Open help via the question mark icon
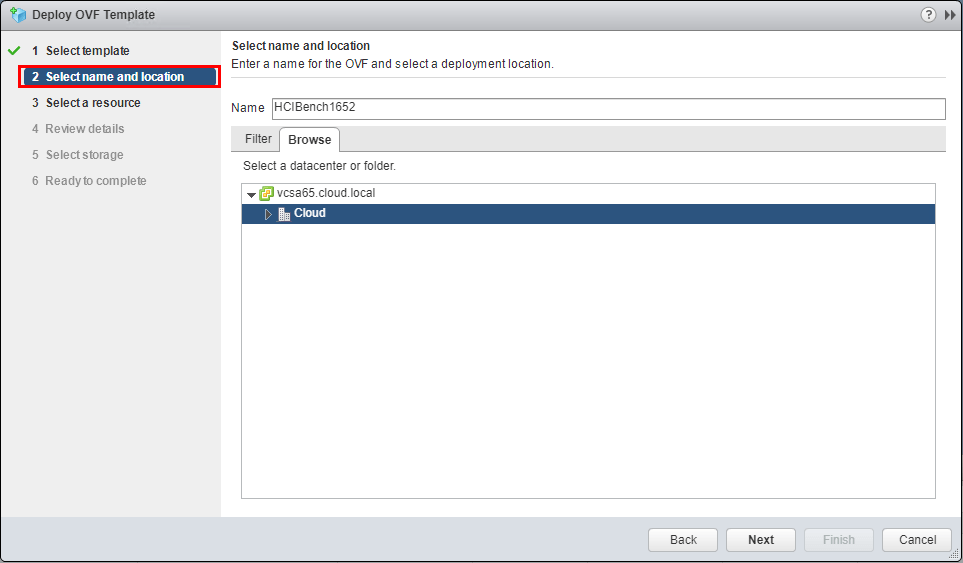The height and width of the screenshot is (563, 963). click(x=928, y=15)
